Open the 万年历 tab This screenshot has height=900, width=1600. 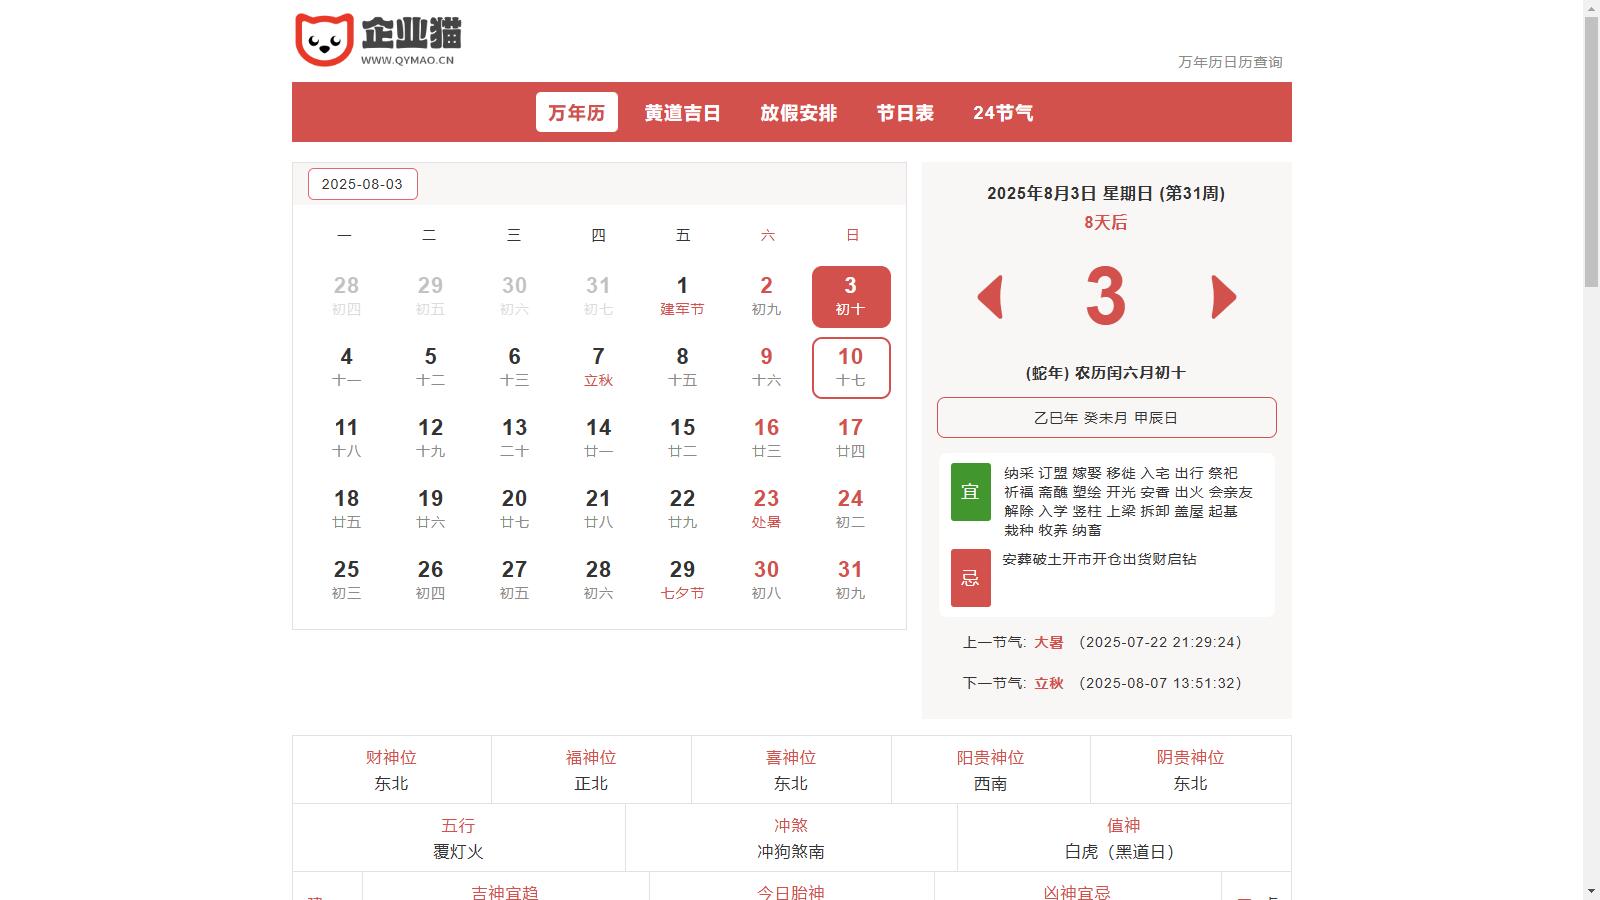pos(576,113)
